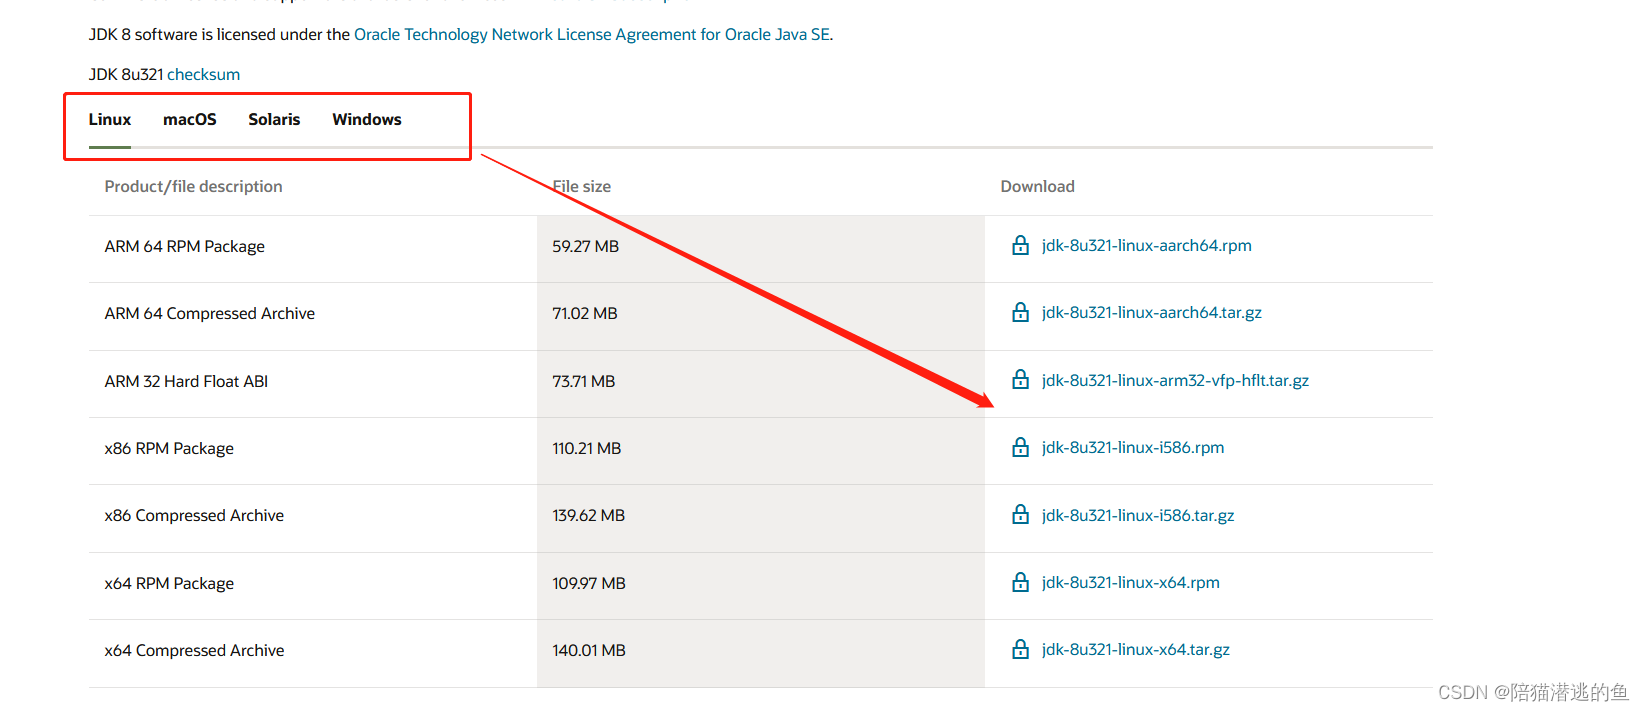Screen dimensions: 1645x711
Task: Open Oracle Technology Network License Agreement link
Action: point(592,34)
